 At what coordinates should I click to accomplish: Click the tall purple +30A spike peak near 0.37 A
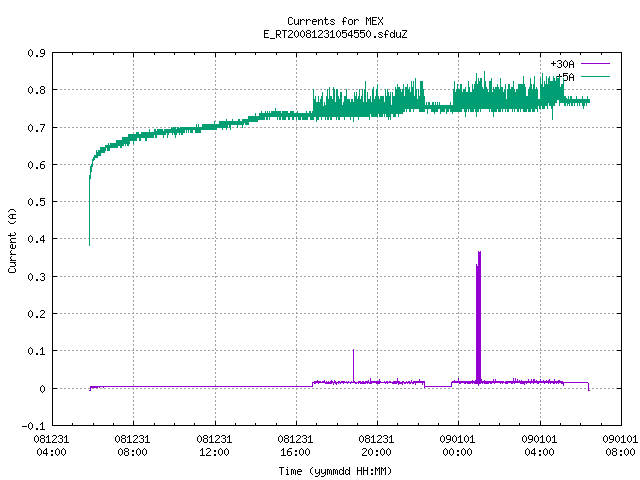[479, 253]
